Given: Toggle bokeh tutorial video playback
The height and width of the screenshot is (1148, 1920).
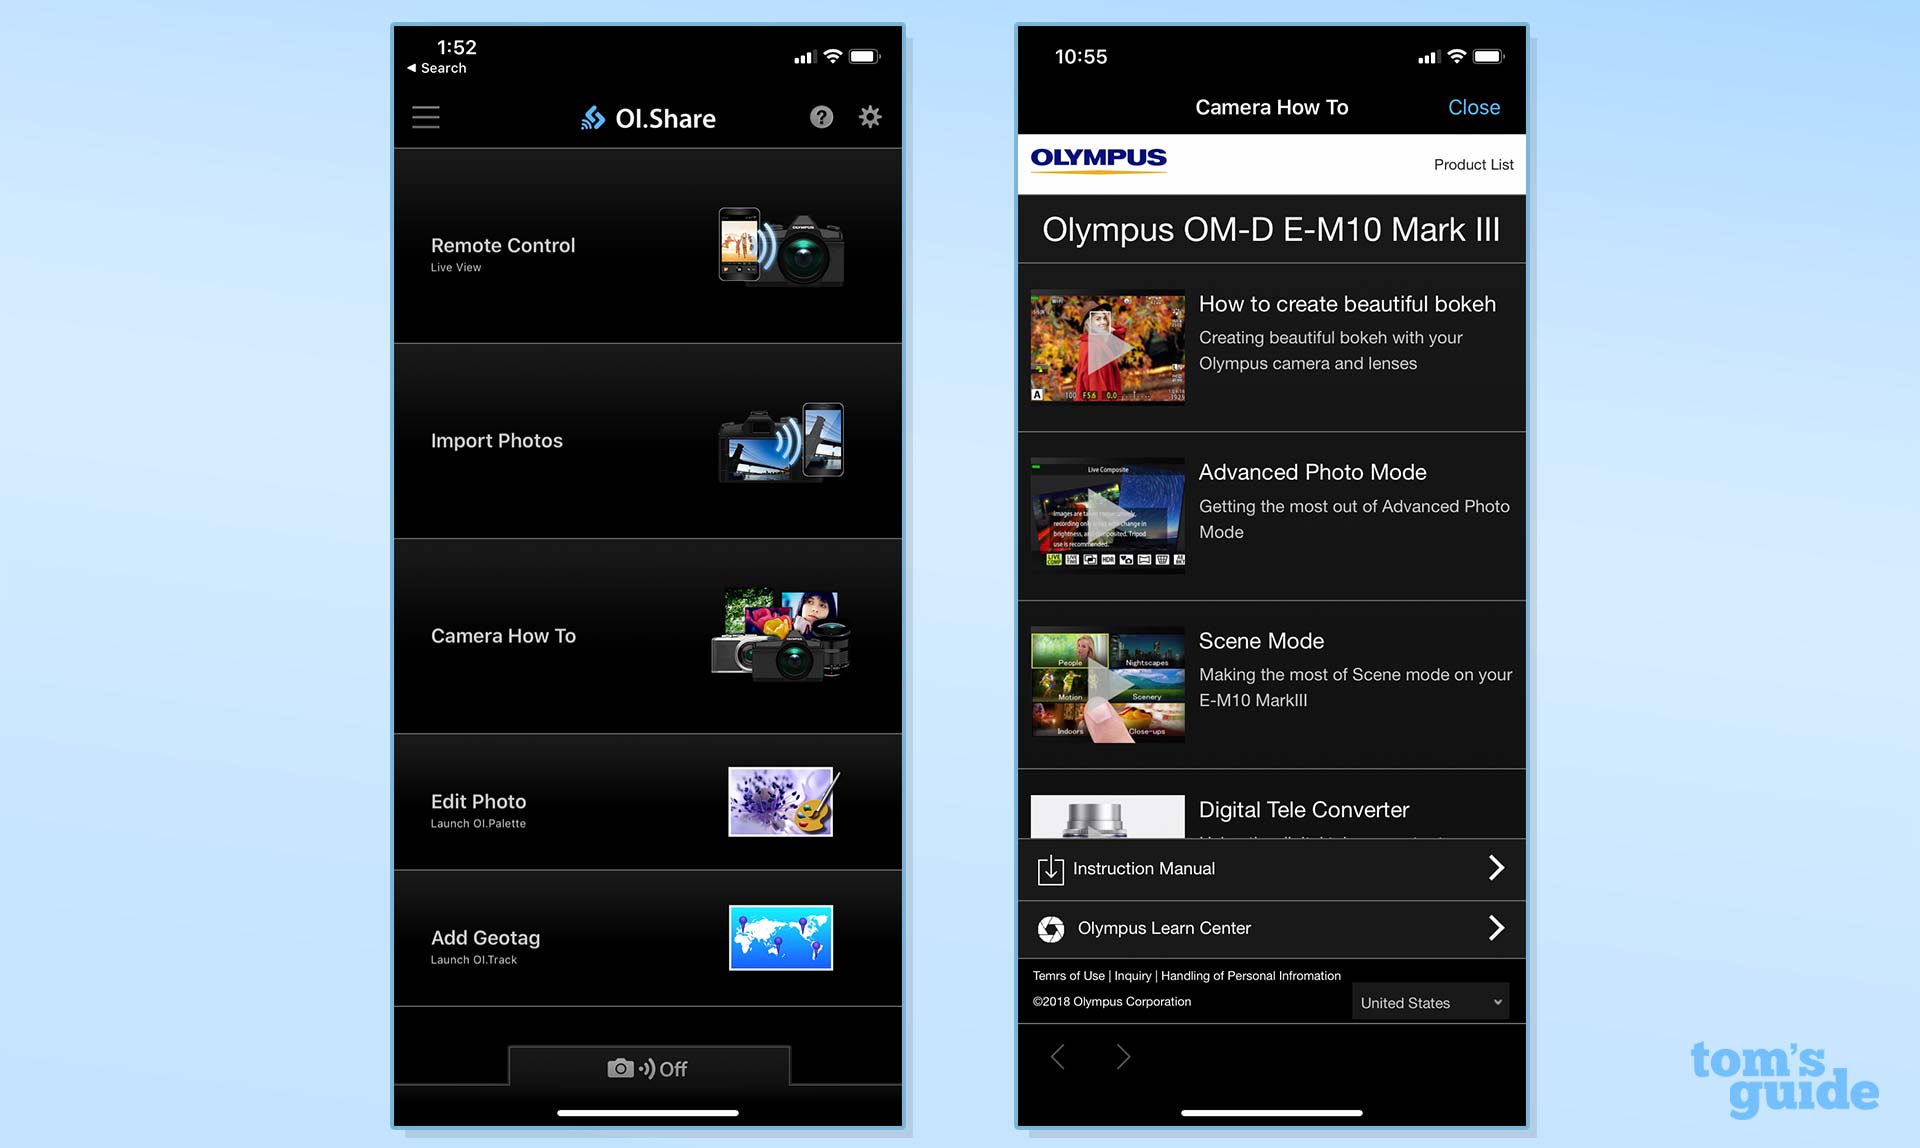Looking at the screenshot, I should point(1107,348).
